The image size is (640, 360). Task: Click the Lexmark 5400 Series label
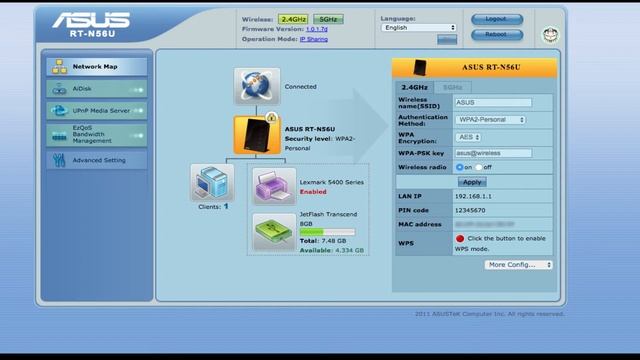pyautogui.click(x=331, y=182)
